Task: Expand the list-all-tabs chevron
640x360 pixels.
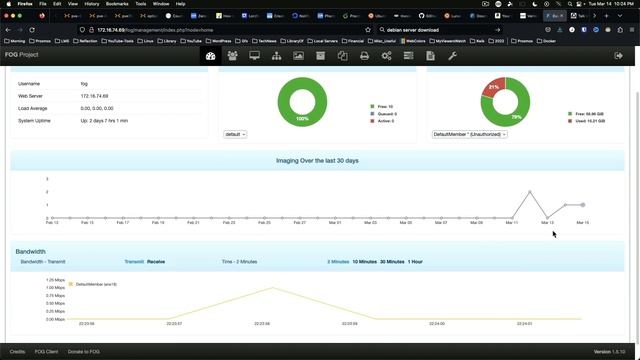Action: 620,16
